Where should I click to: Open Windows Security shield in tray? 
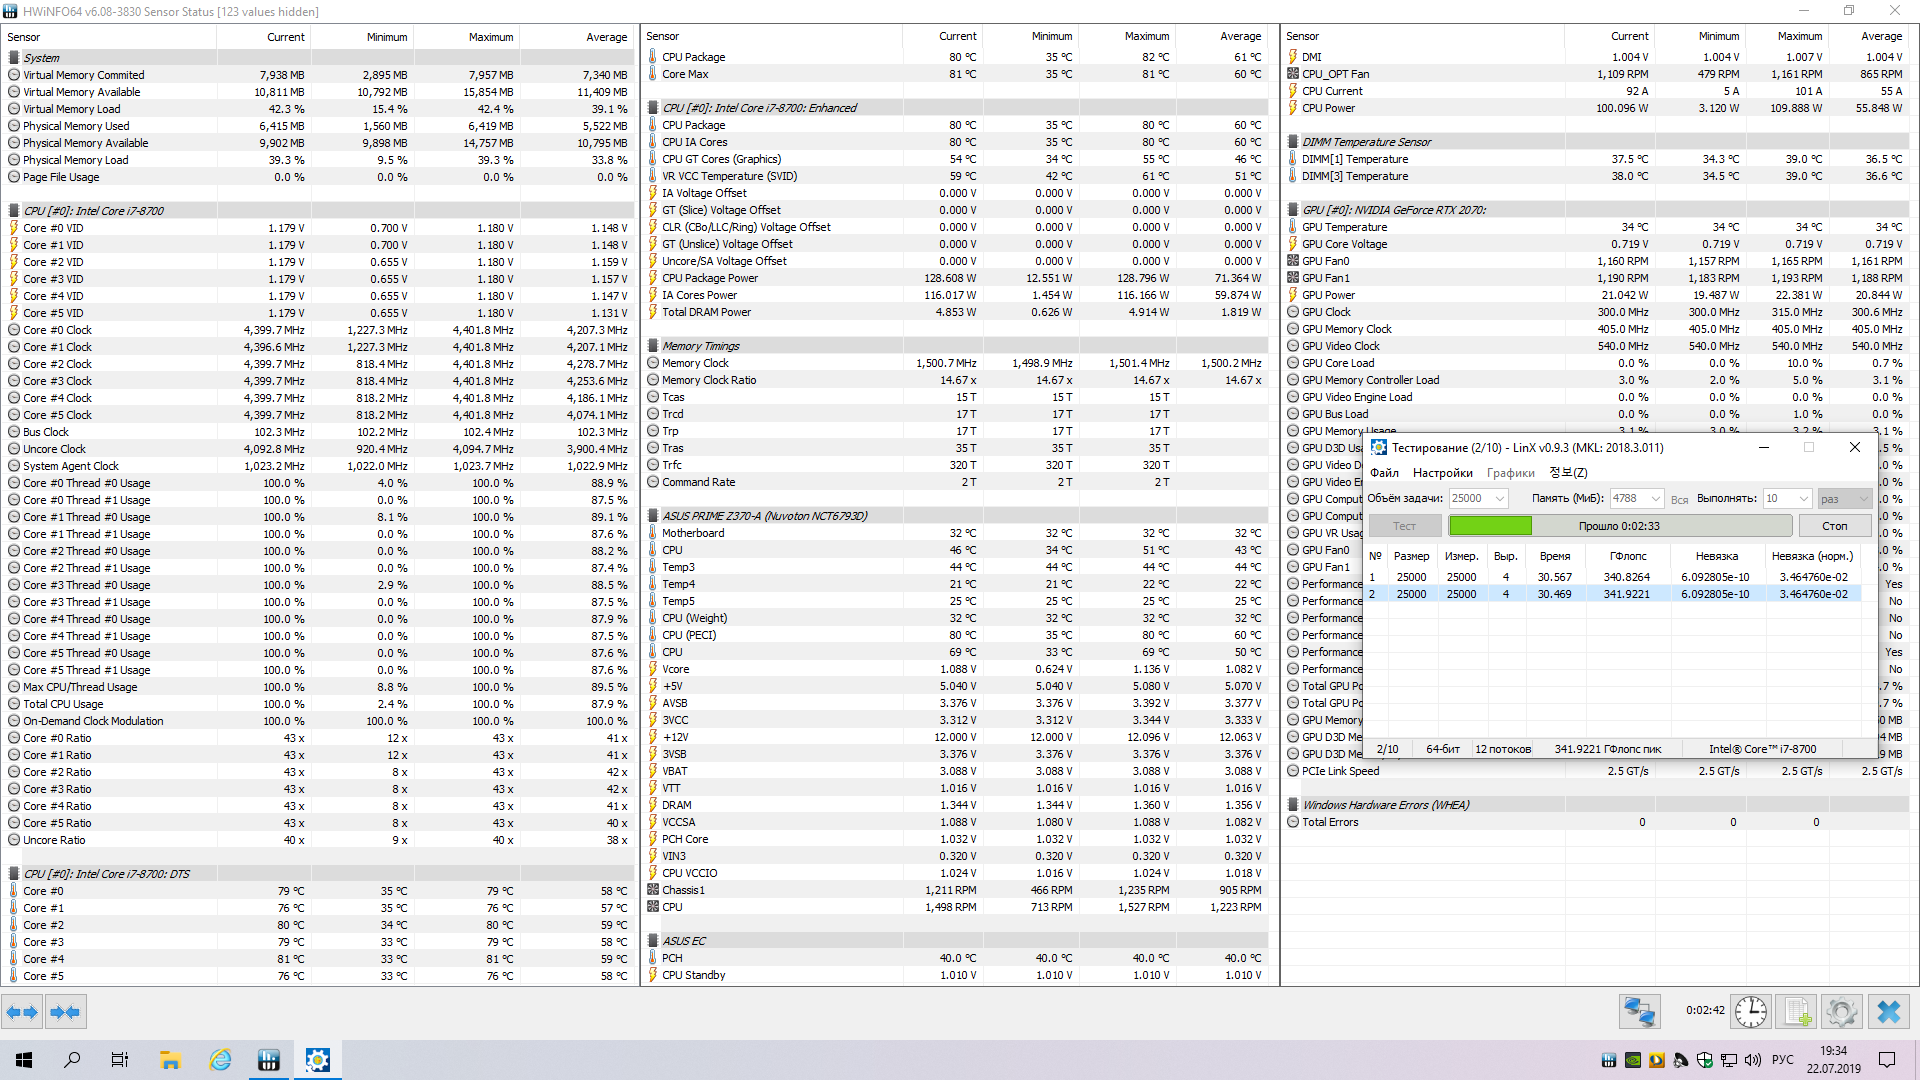[x=1705, y=1060]
